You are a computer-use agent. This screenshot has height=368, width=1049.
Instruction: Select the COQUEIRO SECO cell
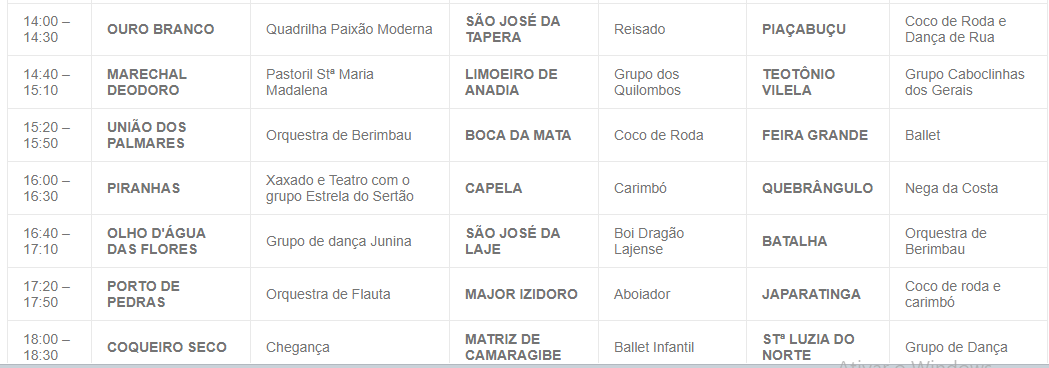pyautogui.click(x=167, y=347)
